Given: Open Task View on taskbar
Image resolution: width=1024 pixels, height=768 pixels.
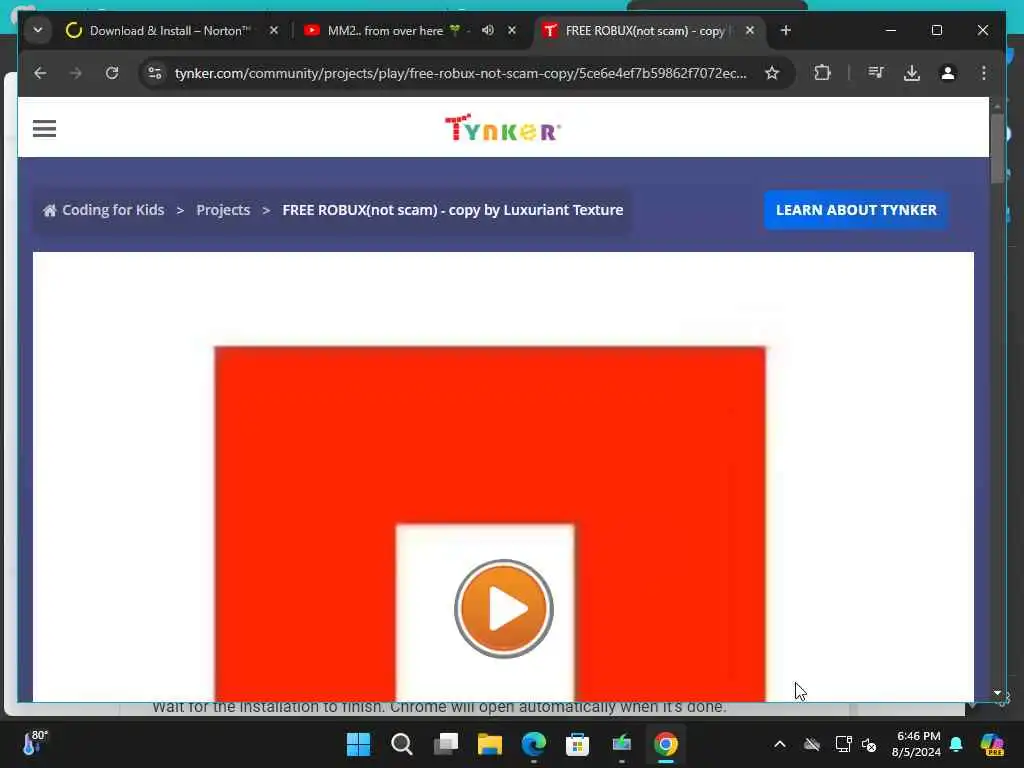Looking at the screenshot, I should (446, 744).
